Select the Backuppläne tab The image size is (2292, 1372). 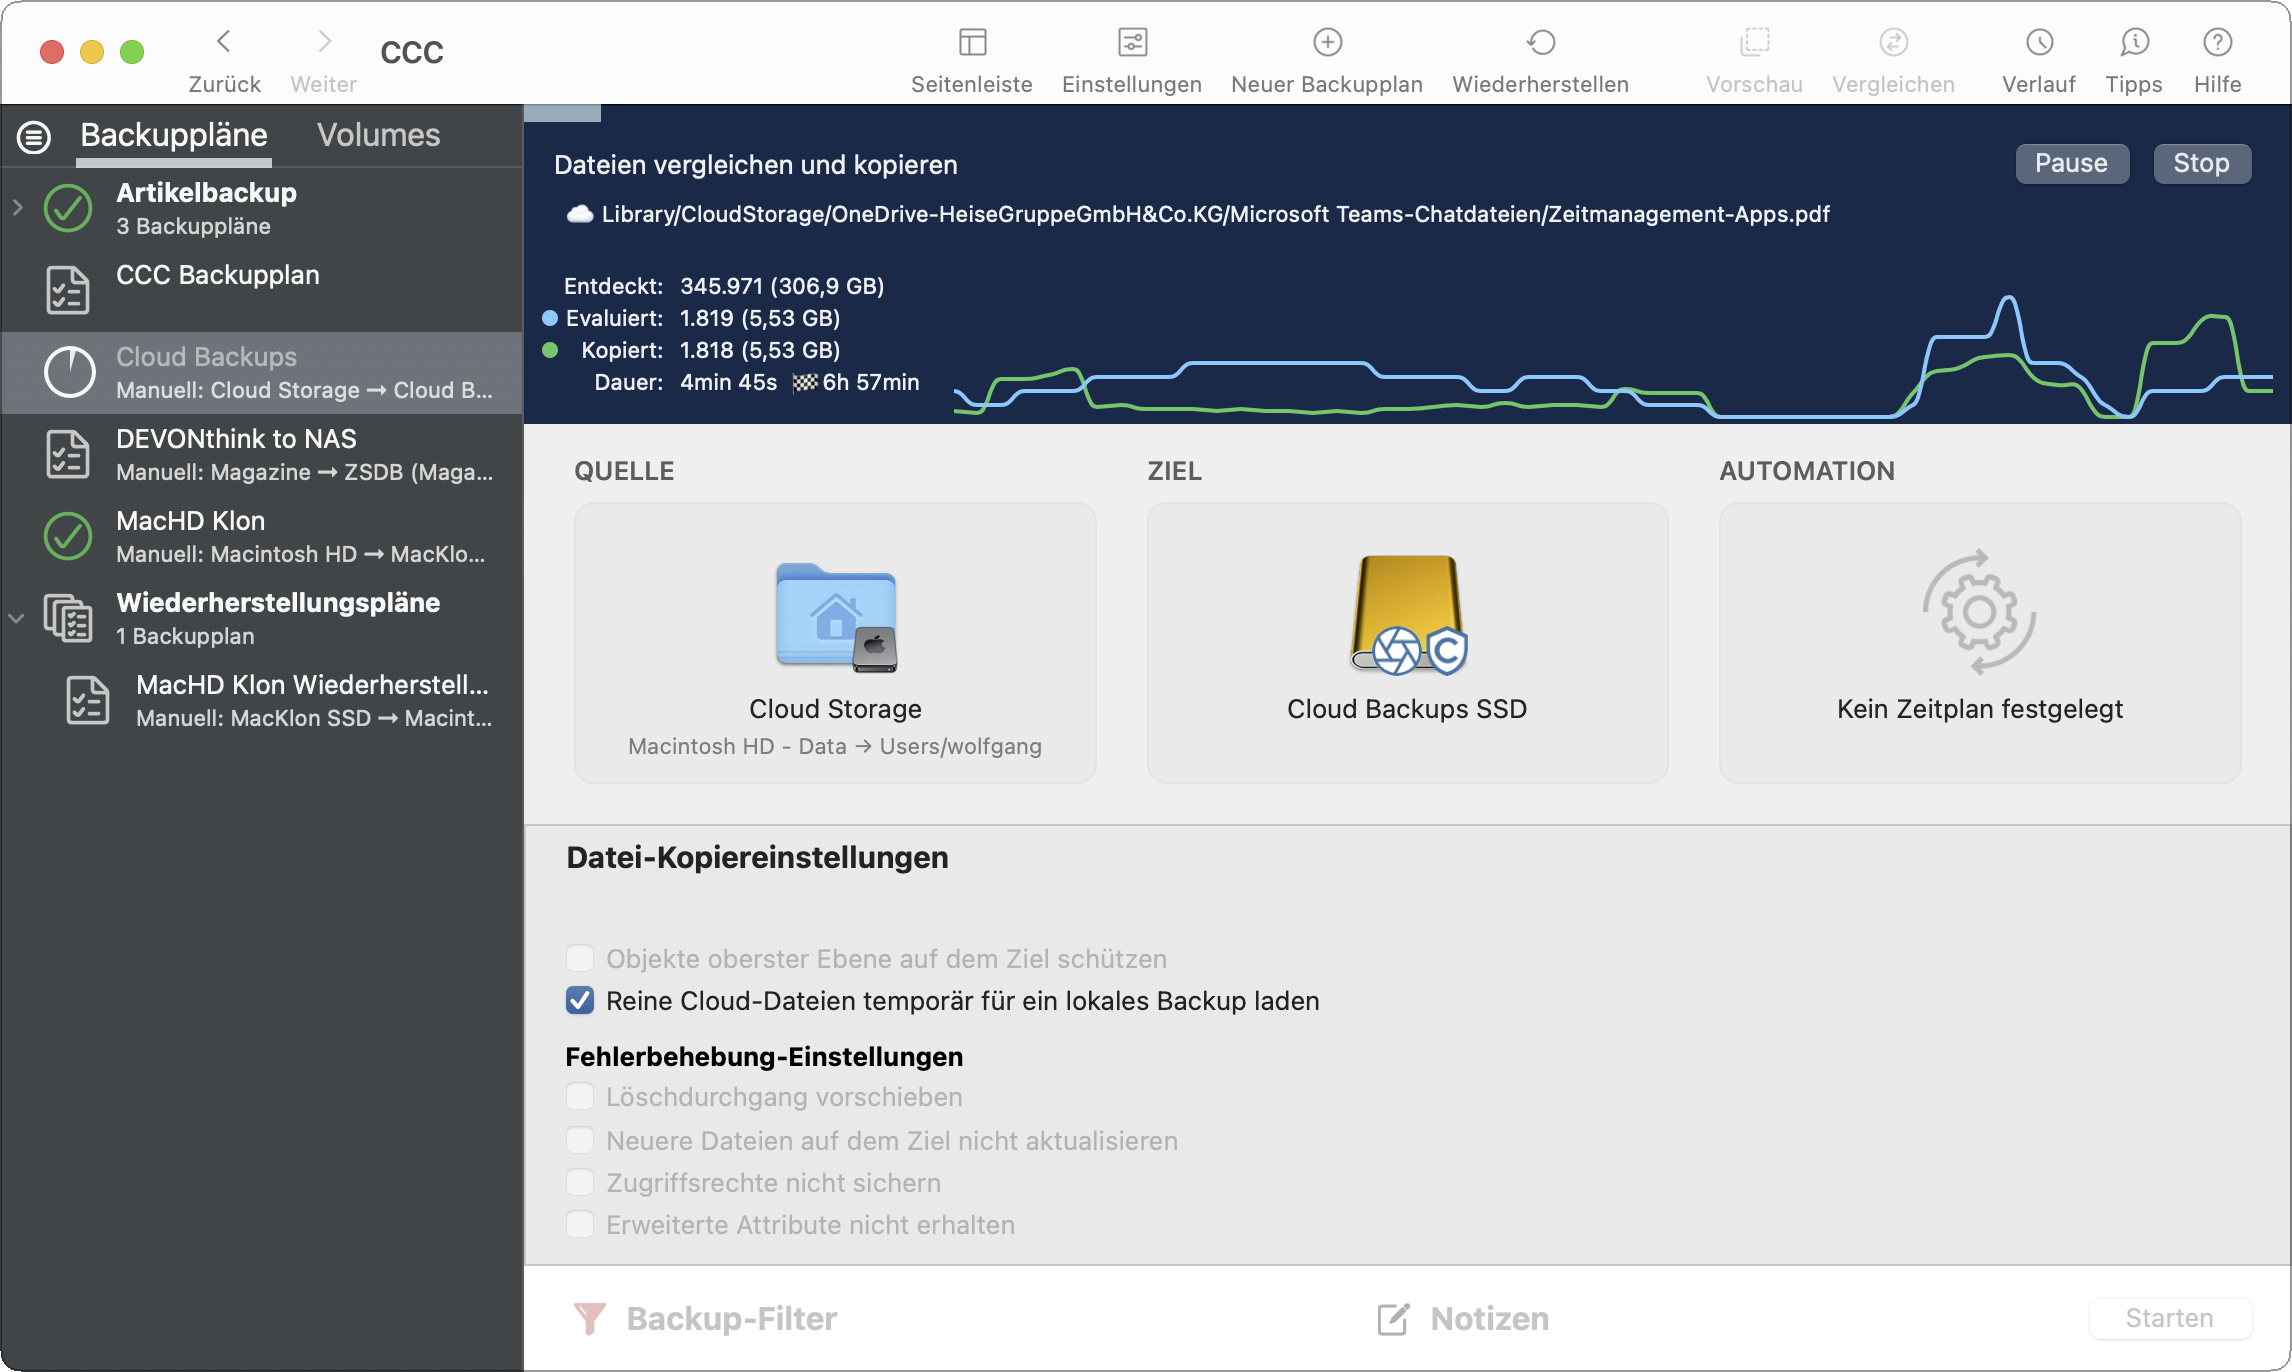pyautogui.click(x=174, y=135)
